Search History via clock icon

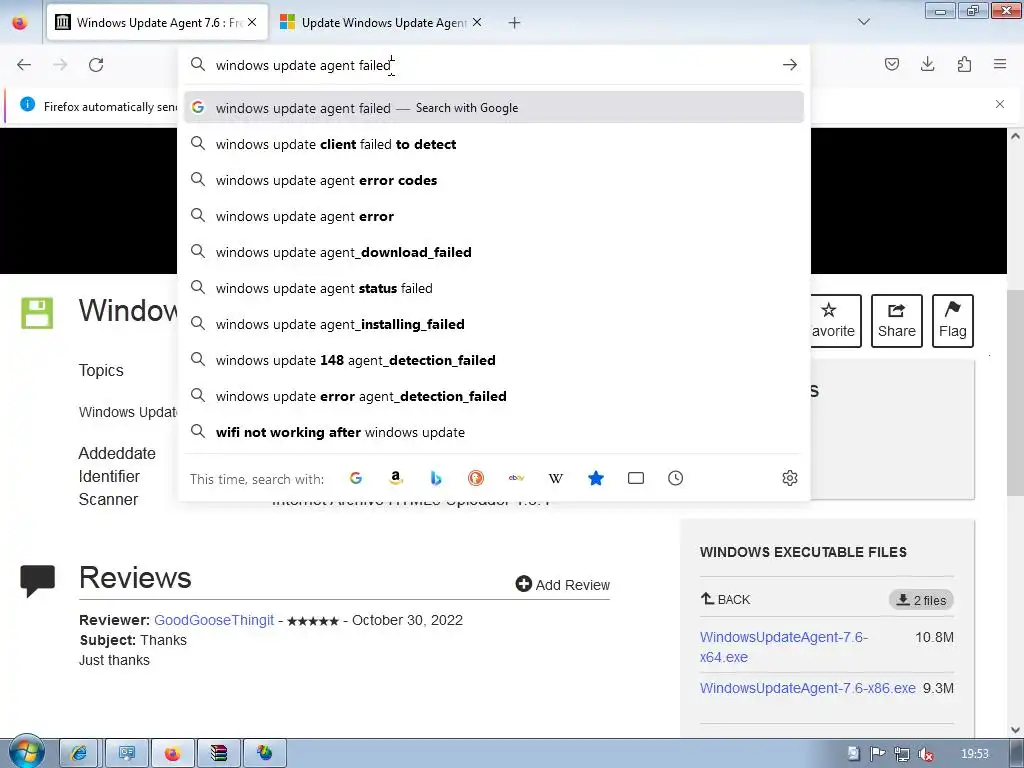[x=675, y=478]
